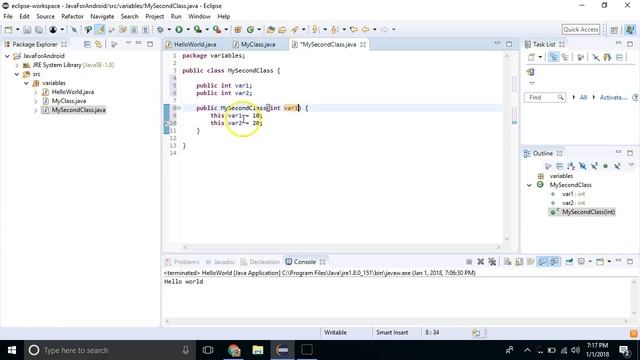Click the Activate... link in Task List
The height and width of the screenshot is (360, 640).
coord(613,98)
